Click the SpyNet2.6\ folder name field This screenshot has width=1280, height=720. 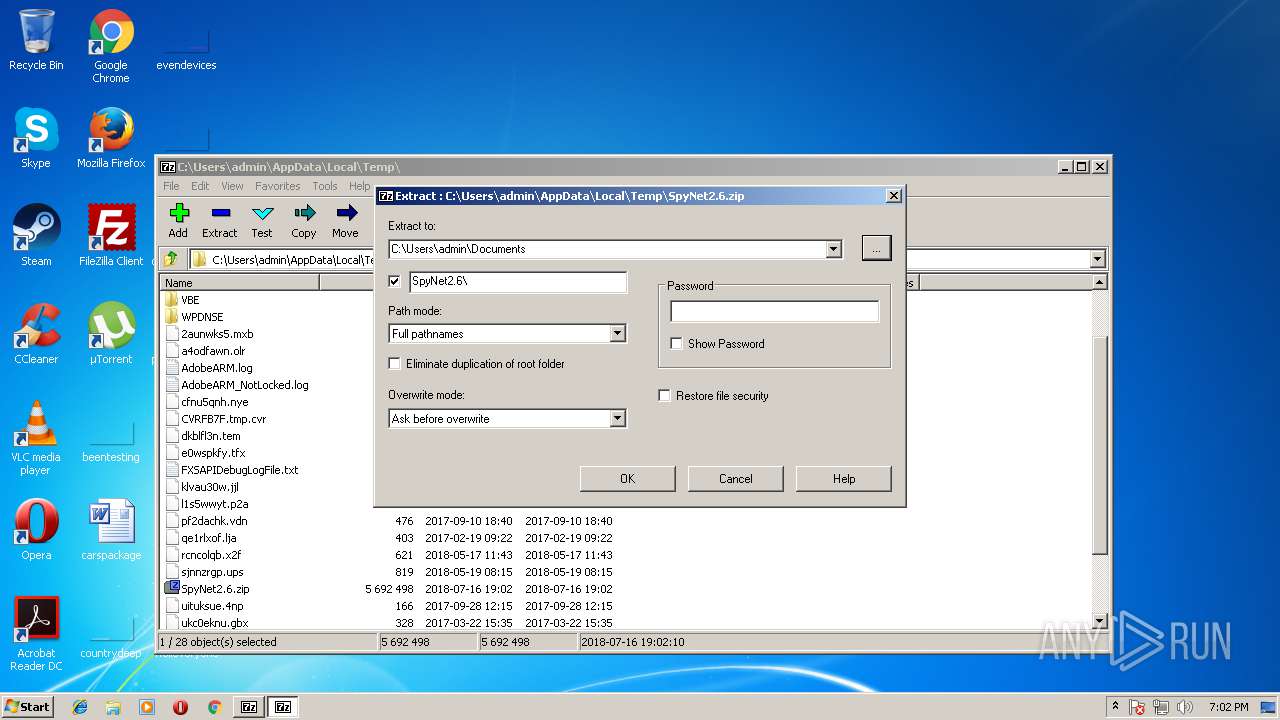(517, 281)
